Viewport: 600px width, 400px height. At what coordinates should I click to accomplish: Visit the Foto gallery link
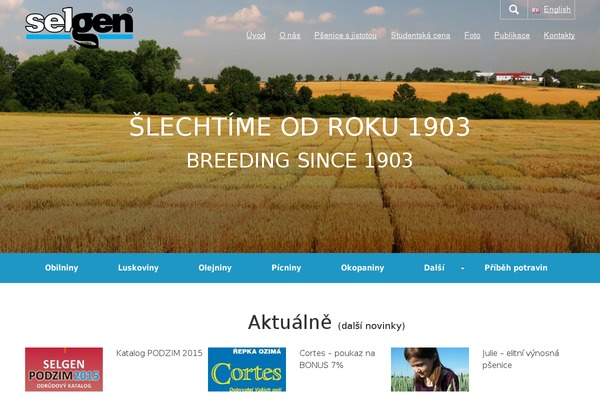point(472,35)
